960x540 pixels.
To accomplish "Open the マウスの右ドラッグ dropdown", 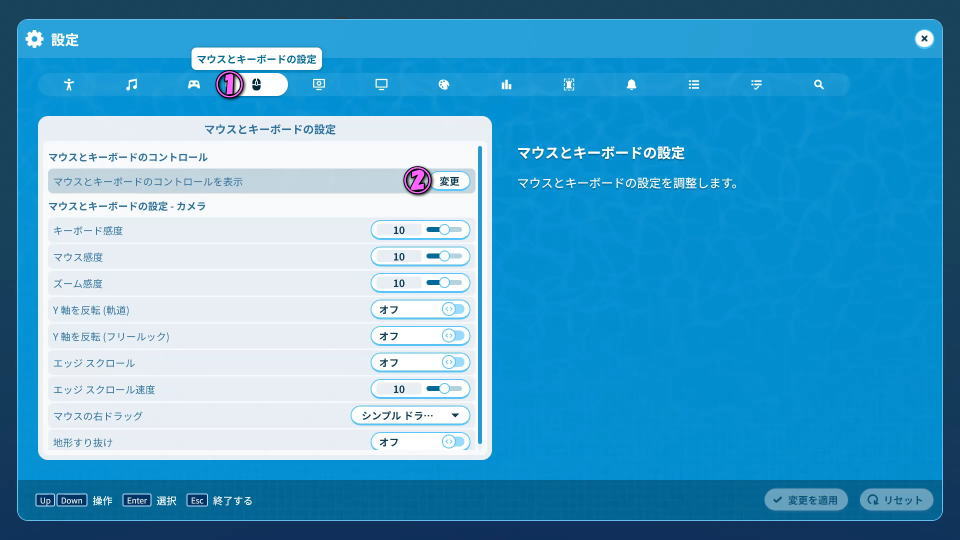I will [410, 415].
